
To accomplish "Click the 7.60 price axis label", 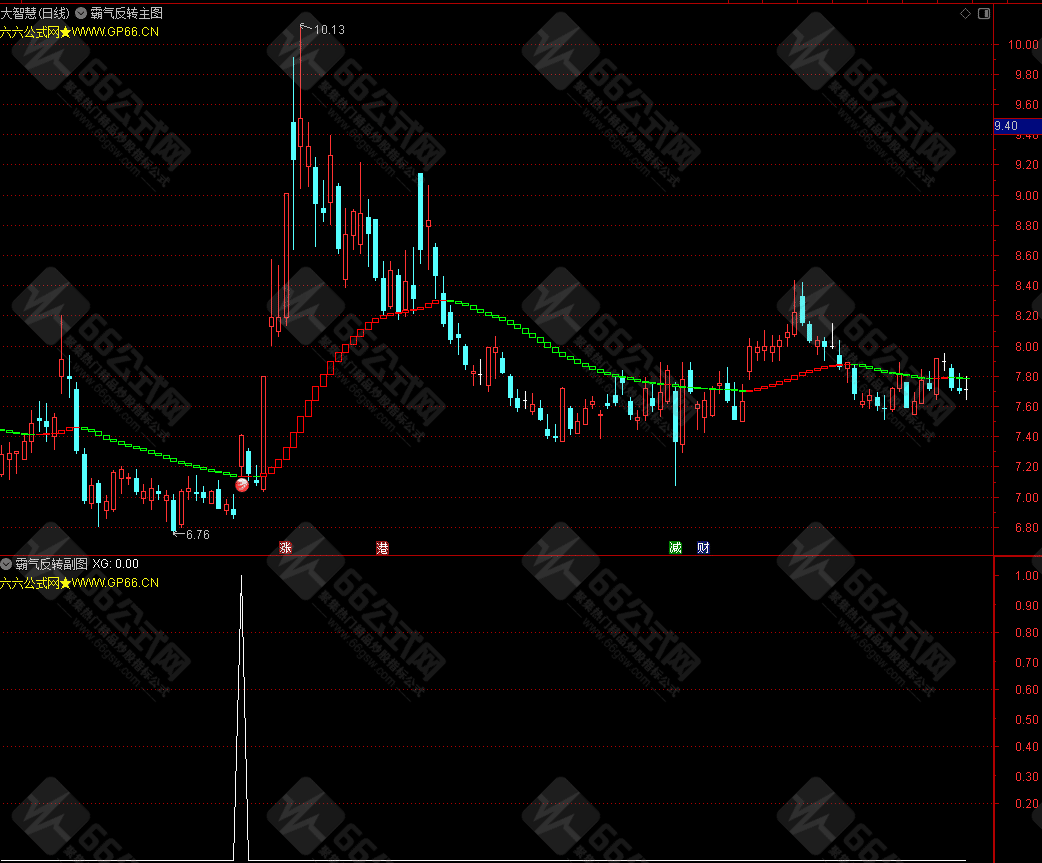I will tap(1026, 407).
